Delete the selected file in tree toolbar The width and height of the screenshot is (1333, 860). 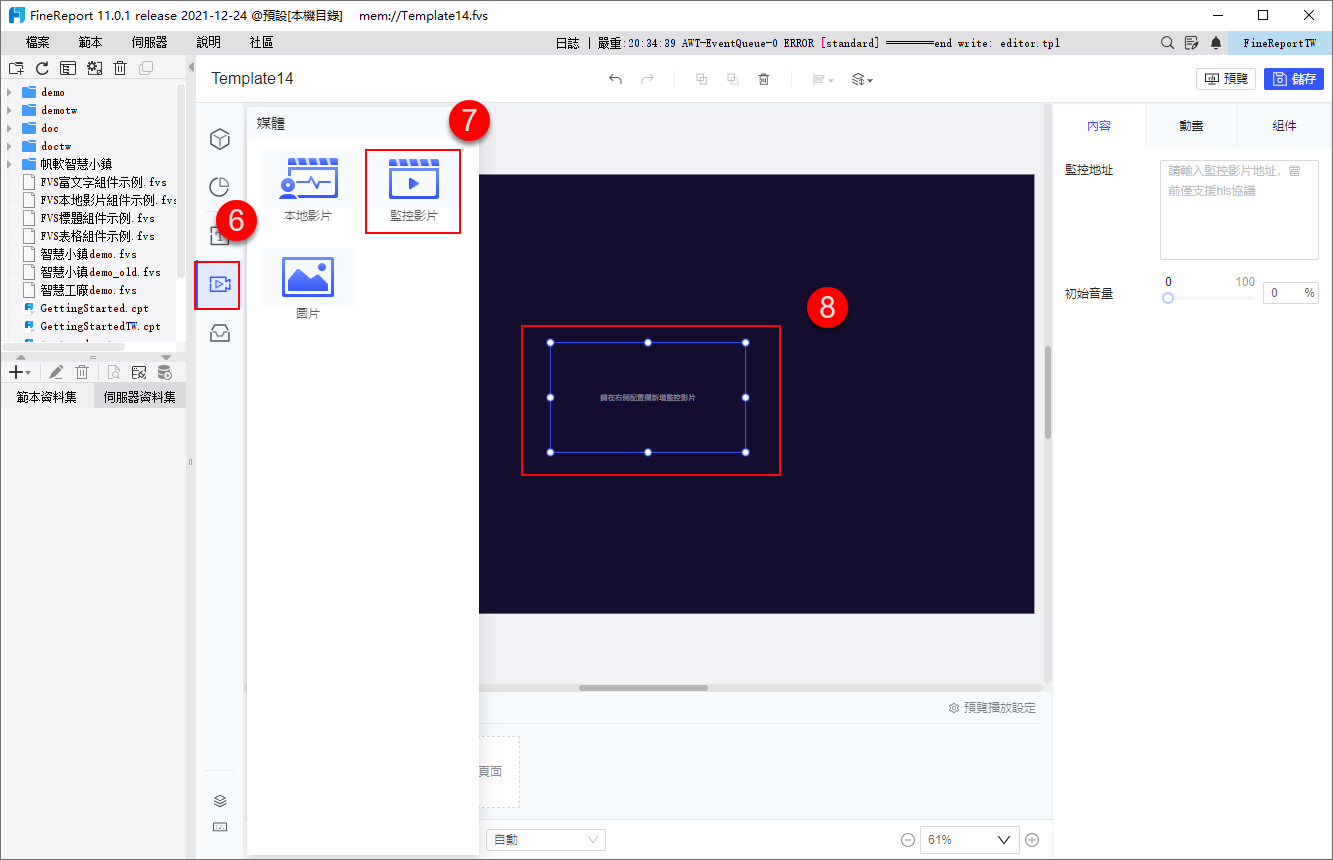click(x=120, y=68)
